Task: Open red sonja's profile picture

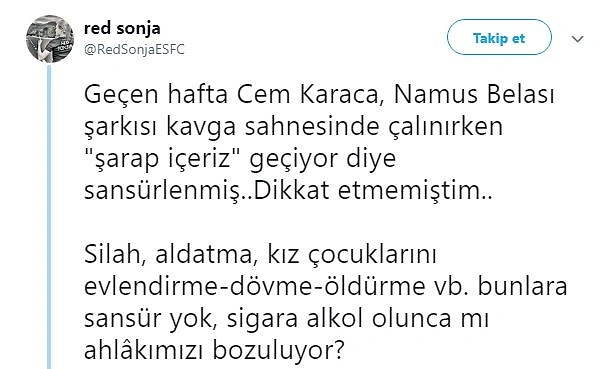Action: [x=50, y=39]
